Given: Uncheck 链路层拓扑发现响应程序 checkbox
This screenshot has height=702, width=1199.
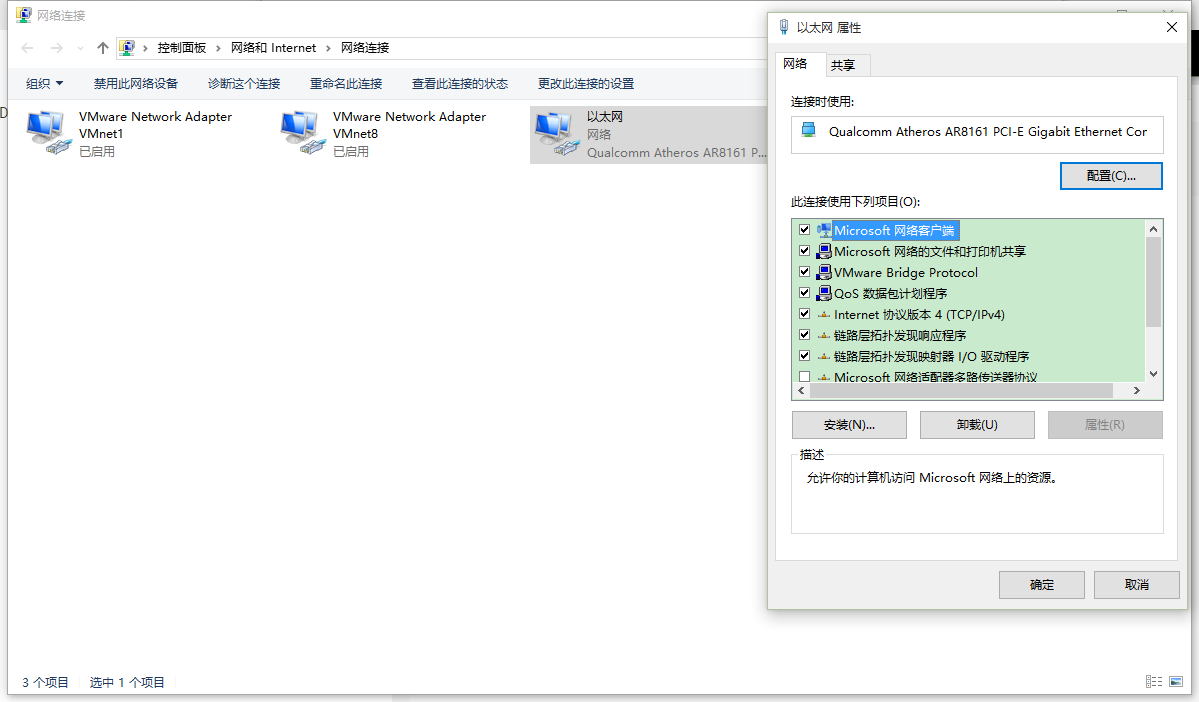Looking at the screenshot, I should [x=804, y=335].
